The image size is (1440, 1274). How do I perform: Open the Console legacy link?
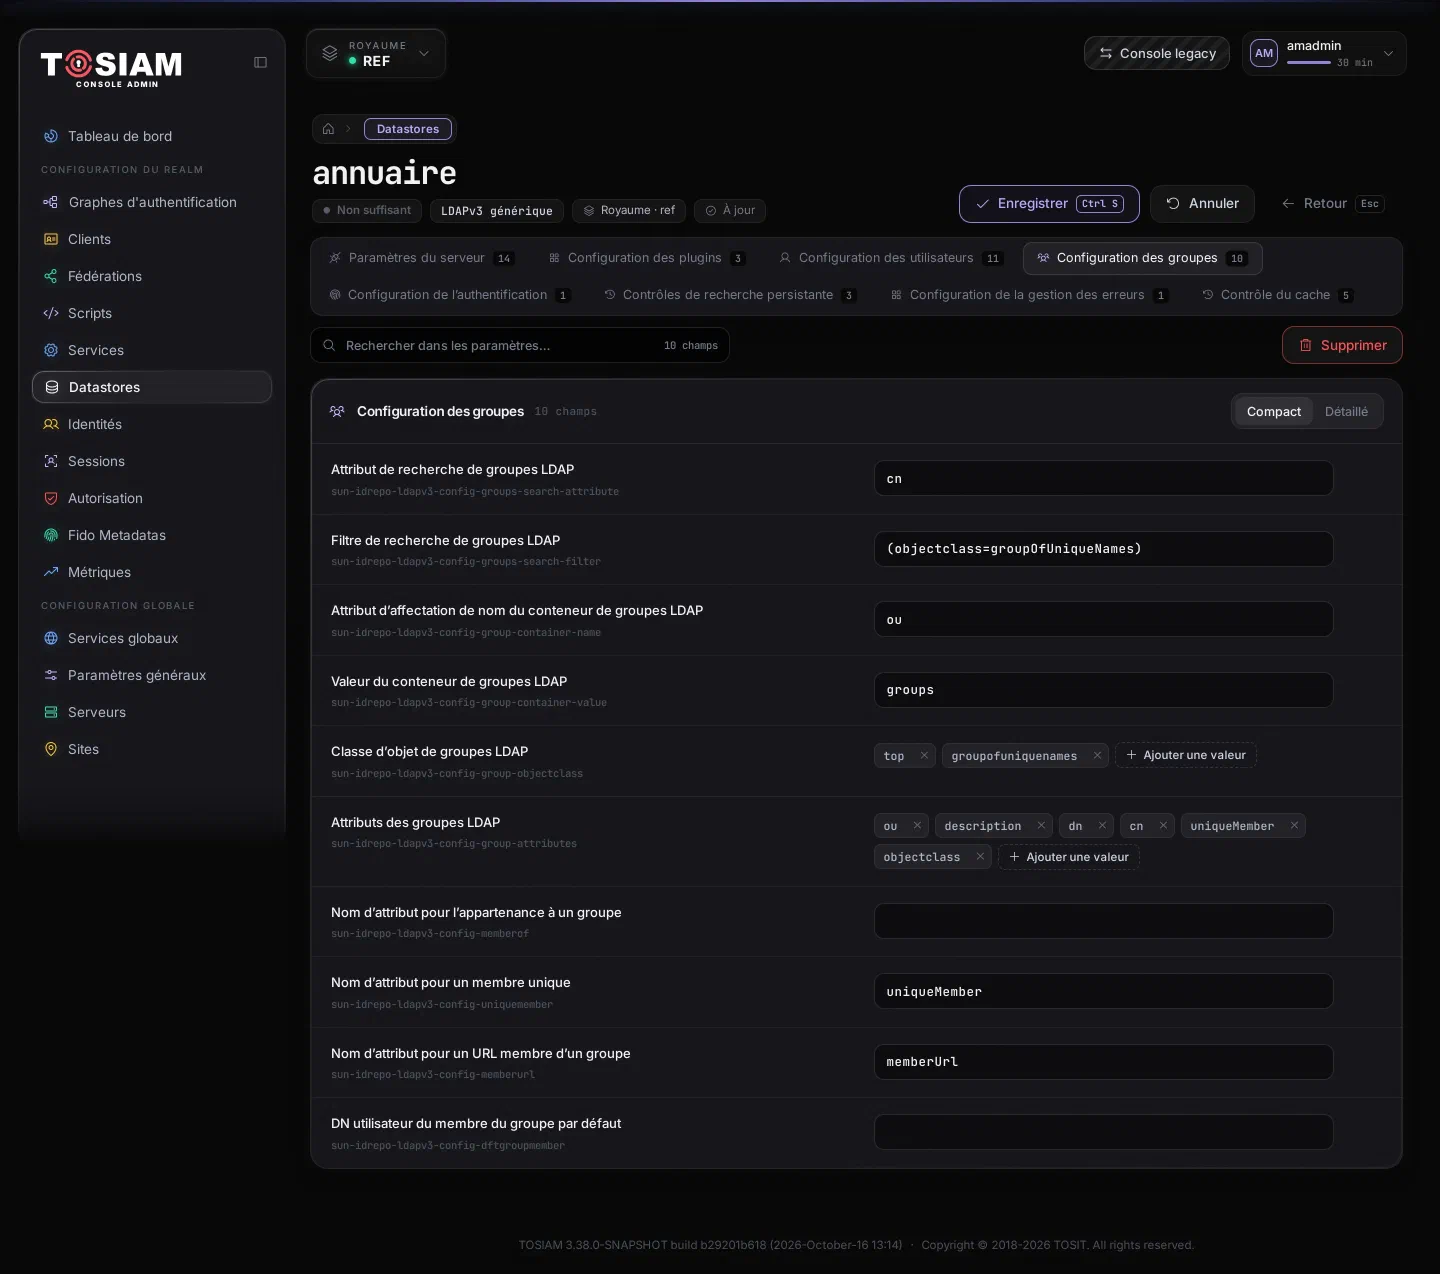pos(1157,53)
